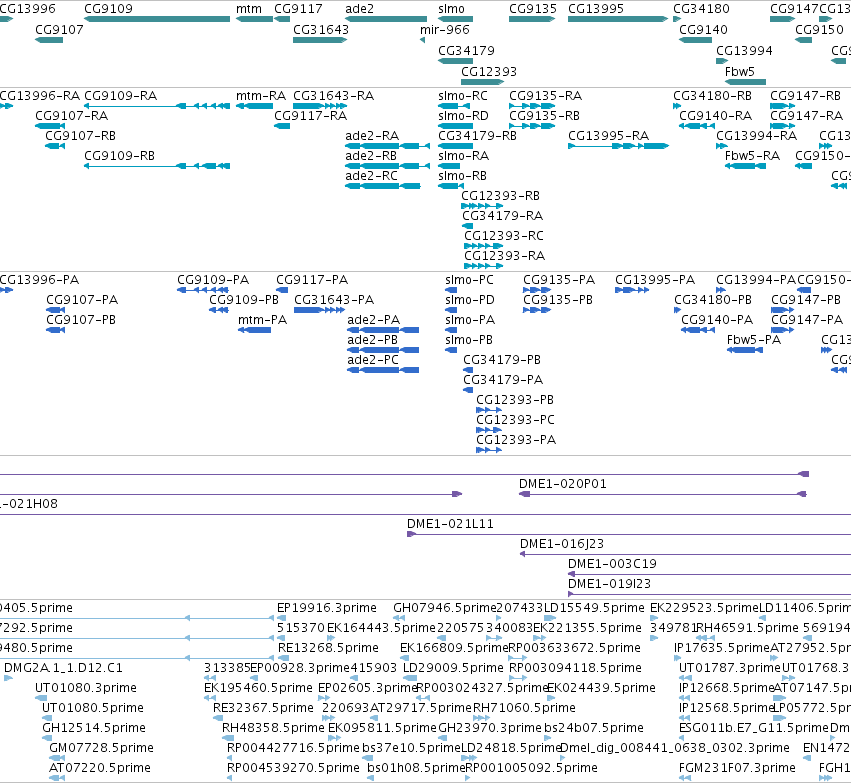Click the DME1-016J23 BAC clone label
The height and width of the screenshot is (783, 851).
562,544
